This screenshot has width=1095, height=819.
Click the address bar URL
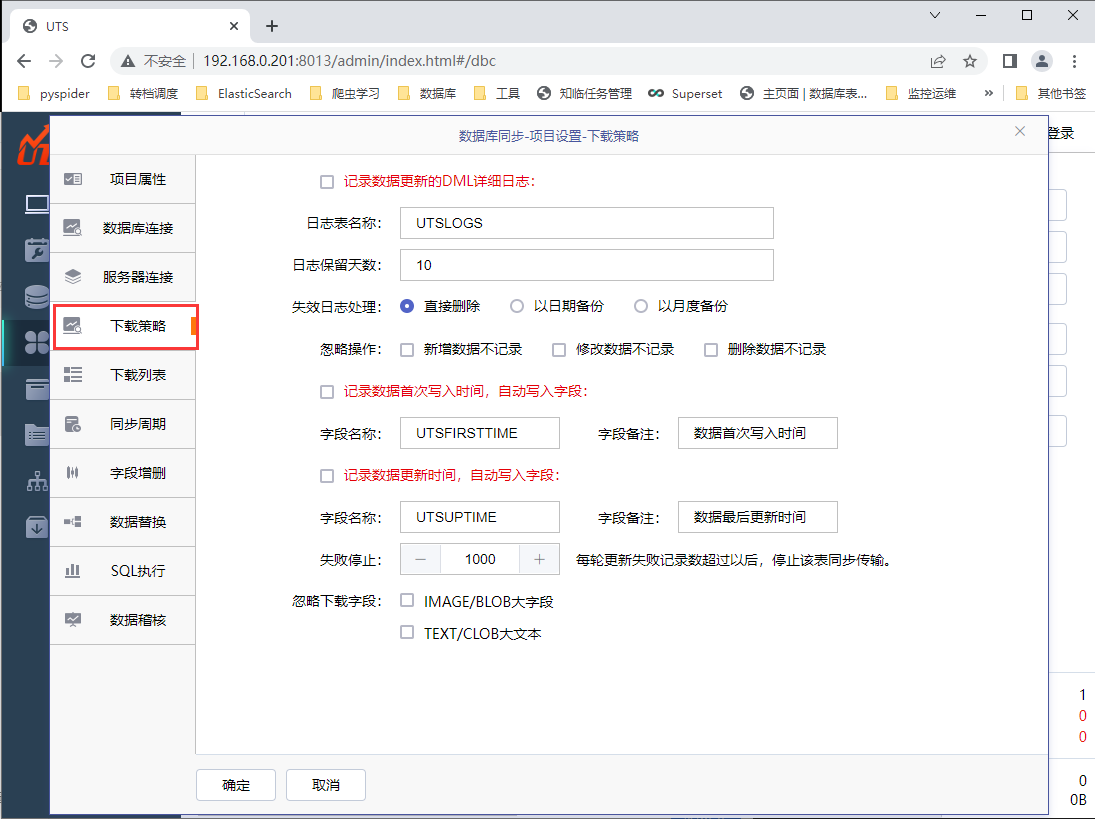click(x=349, y=61)
